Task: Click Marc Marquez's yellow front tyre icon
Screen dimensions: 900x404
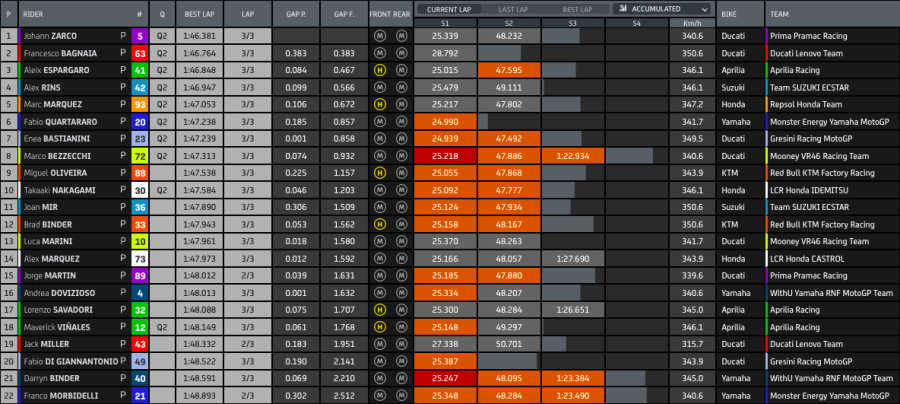Action: pyautogui.click(x=379, y=104)
